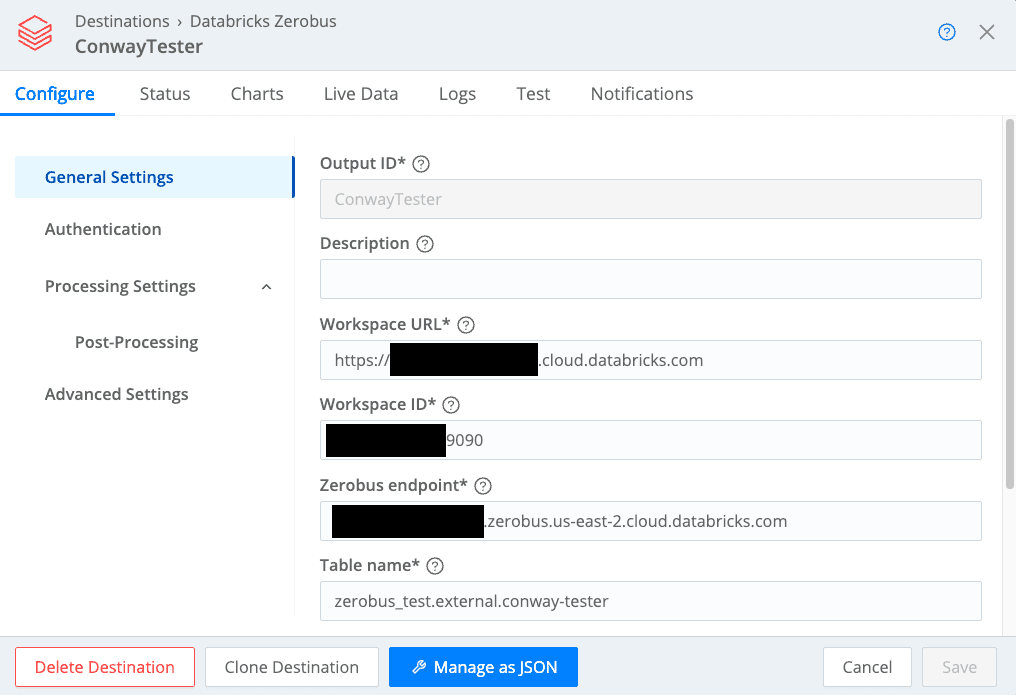The width and height of the screenshot is (1016, 695).
Task: View the Logs tab
Action: [x=457, y=95]
